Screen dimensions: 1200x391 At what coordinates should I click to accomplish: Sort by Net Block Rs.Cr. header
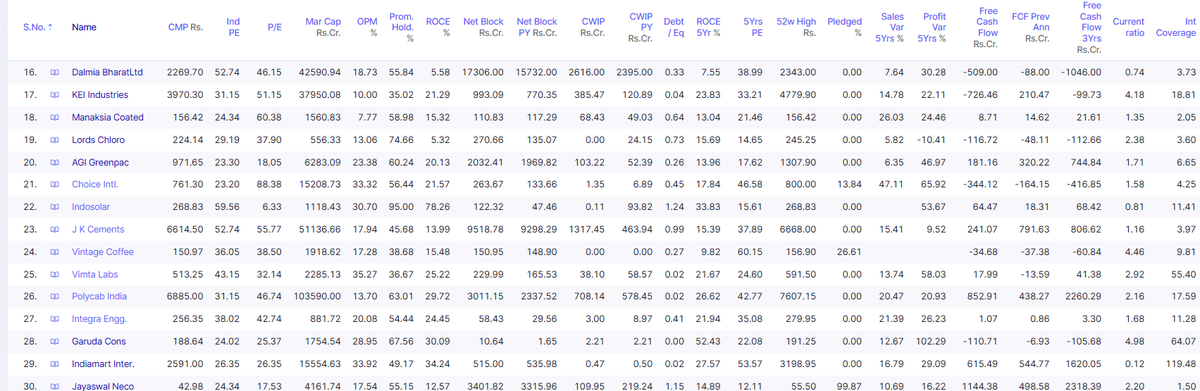484,27
